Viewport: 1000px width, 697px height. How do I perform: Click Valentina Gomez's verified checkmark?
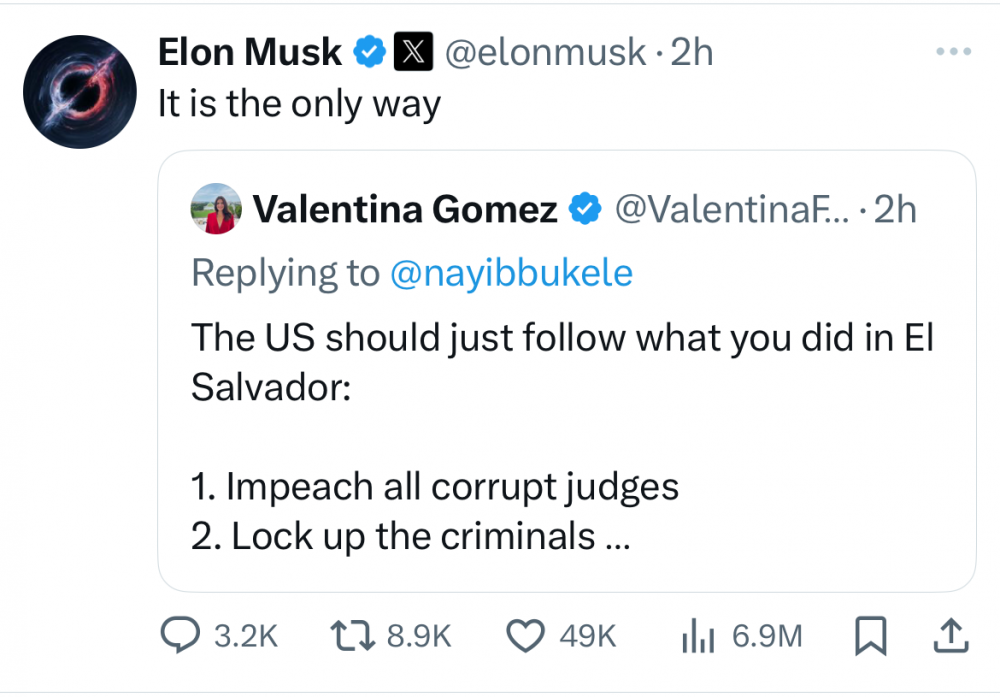(x=585, y=209)
